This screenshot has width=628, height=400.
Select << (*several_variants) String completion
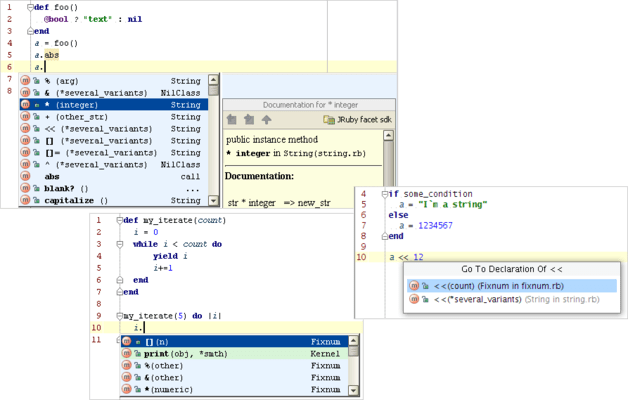(x=114, y=129)
